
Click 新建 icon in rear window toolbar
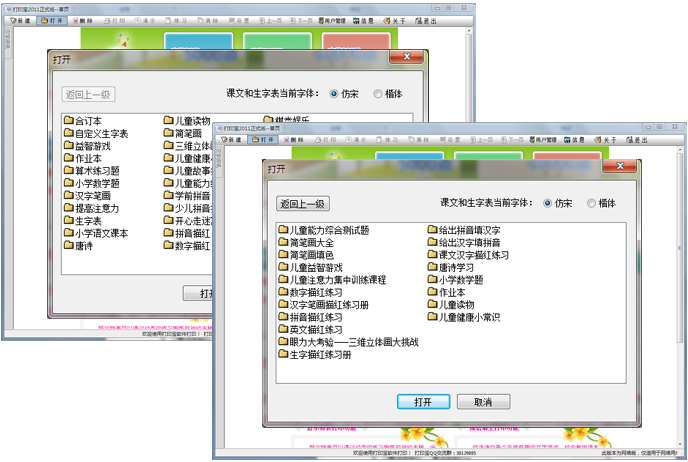[21, 20]
